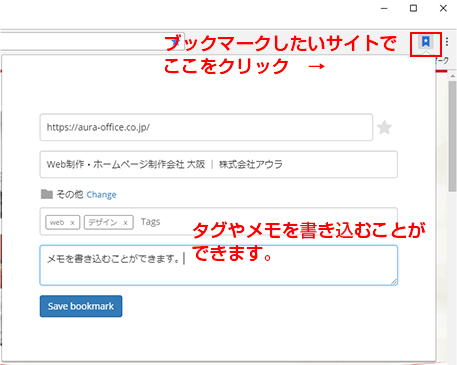This screenshot has height=365, width=457.
Task: Click the その他 folder name
Action: point(69,194)
